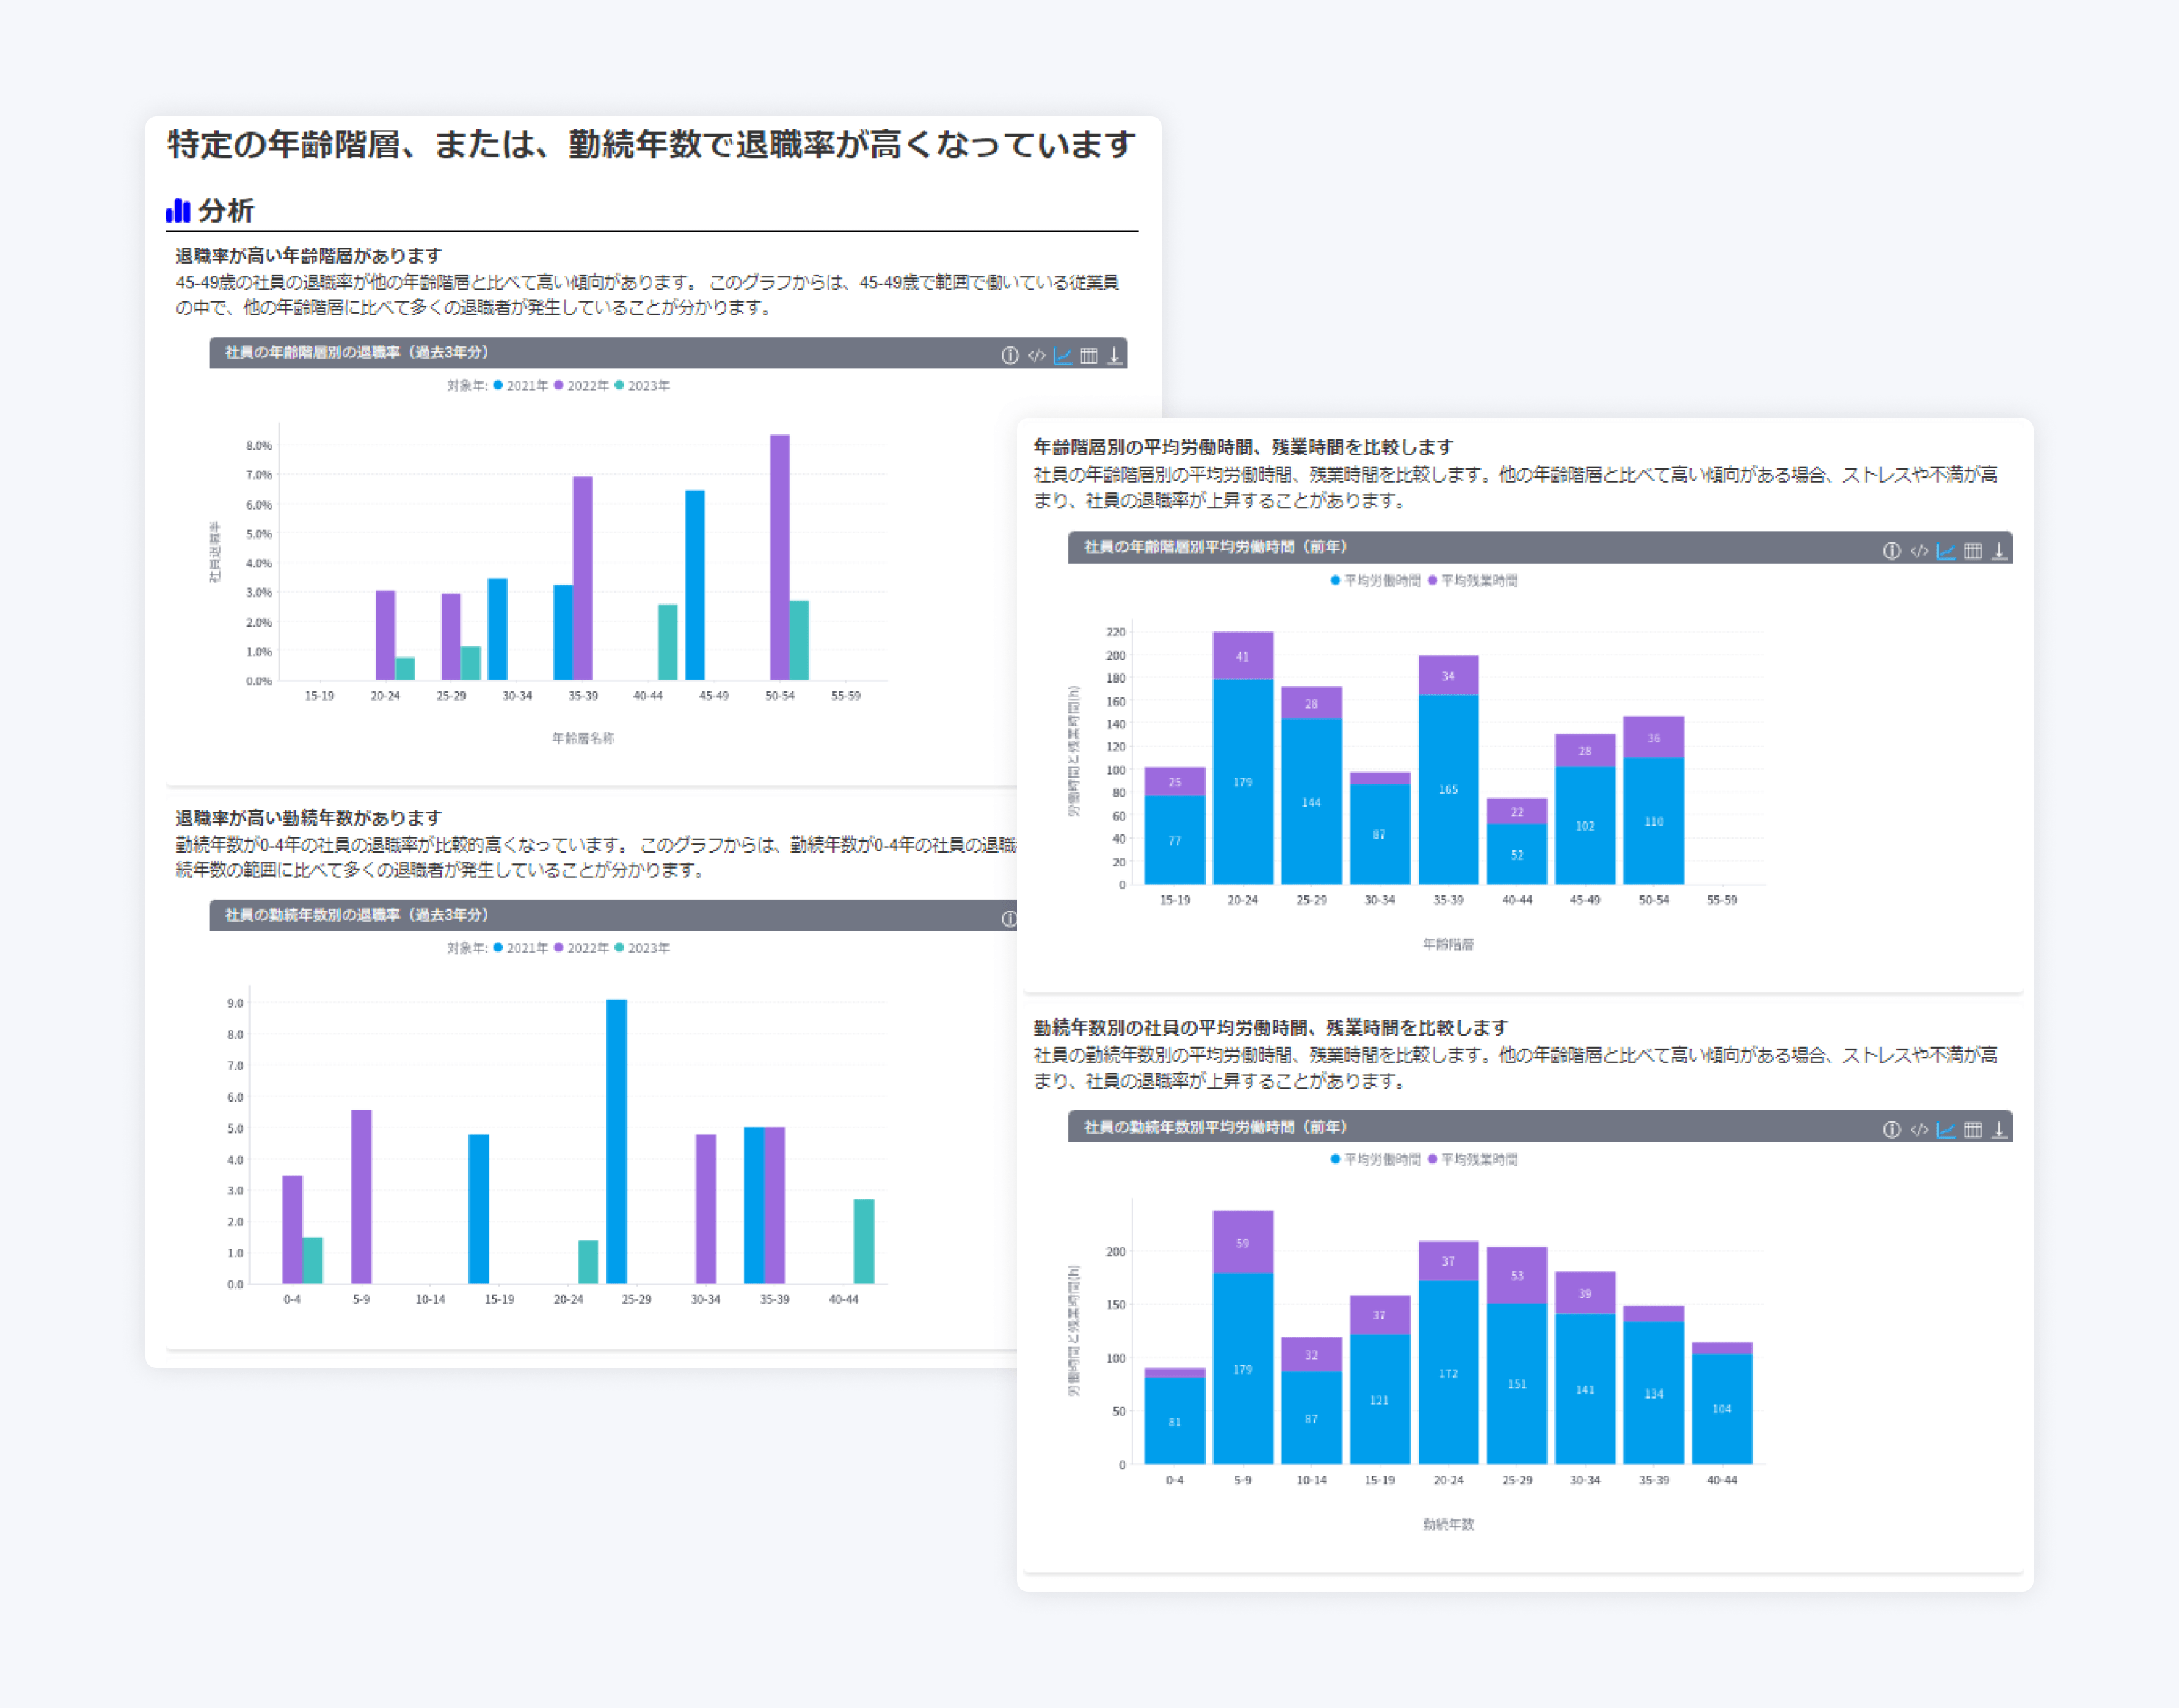The width and height of the screenshot is (2179, 1708).
Task: Toggle 平均残業時間 series in age-group hours legend
Action: [1472, 580]
